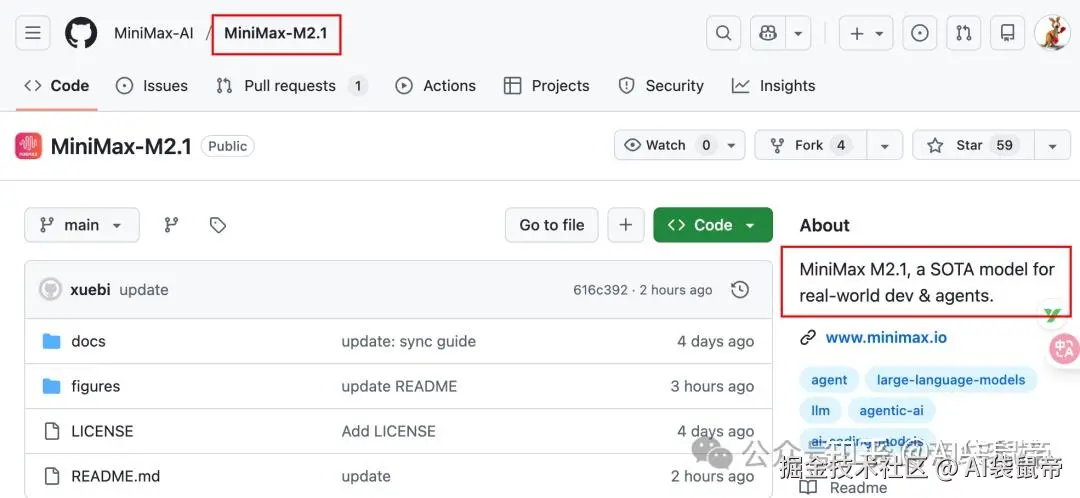This screenshot has width=1080, height=498.
Task: Open the docs folder
Action: (88, 341)
